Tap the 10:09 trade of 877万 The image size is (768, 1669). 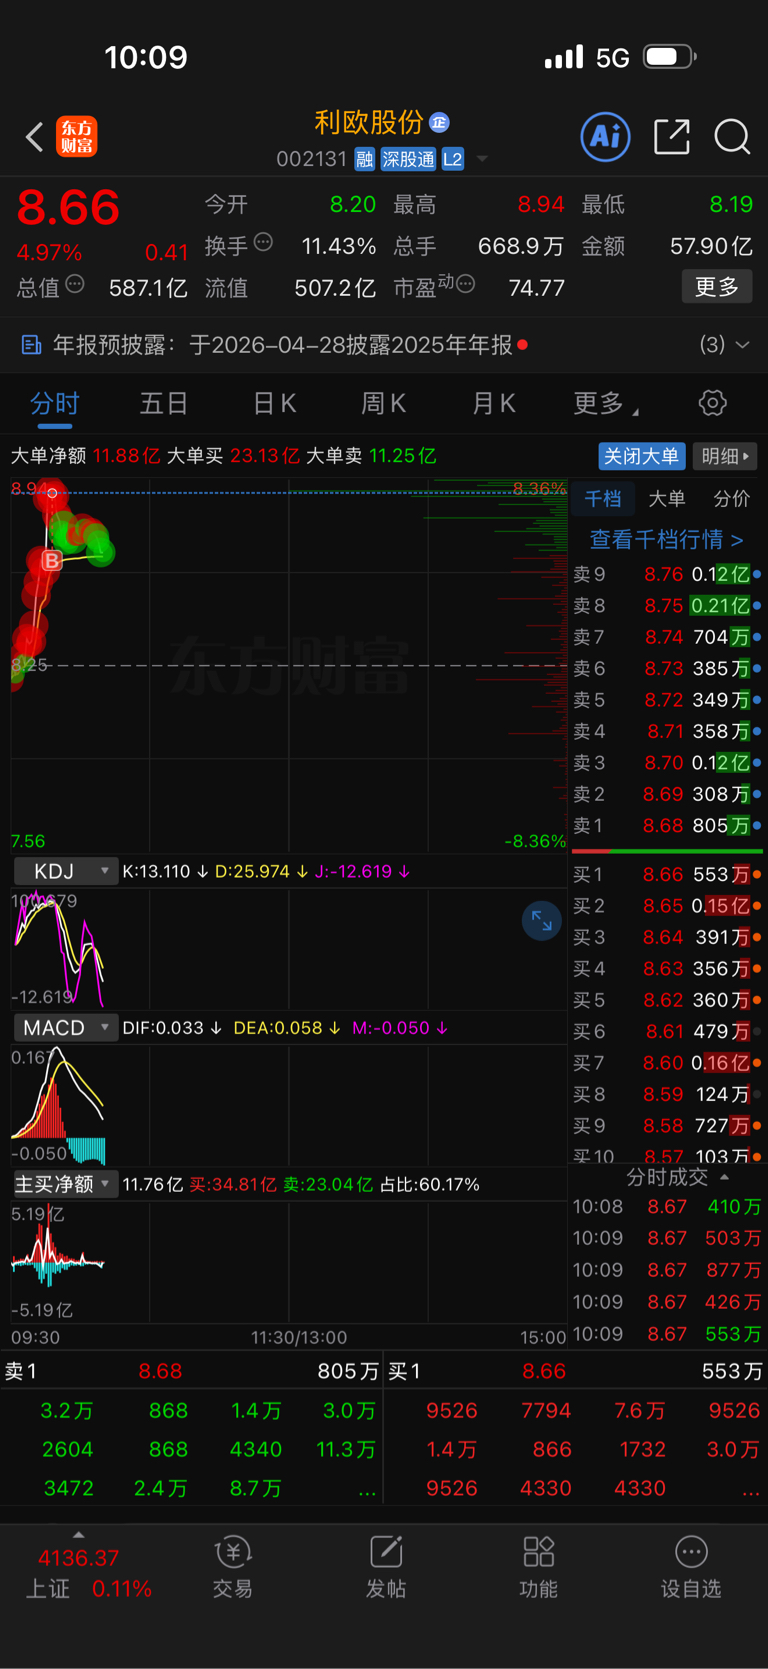[667, 1270]
